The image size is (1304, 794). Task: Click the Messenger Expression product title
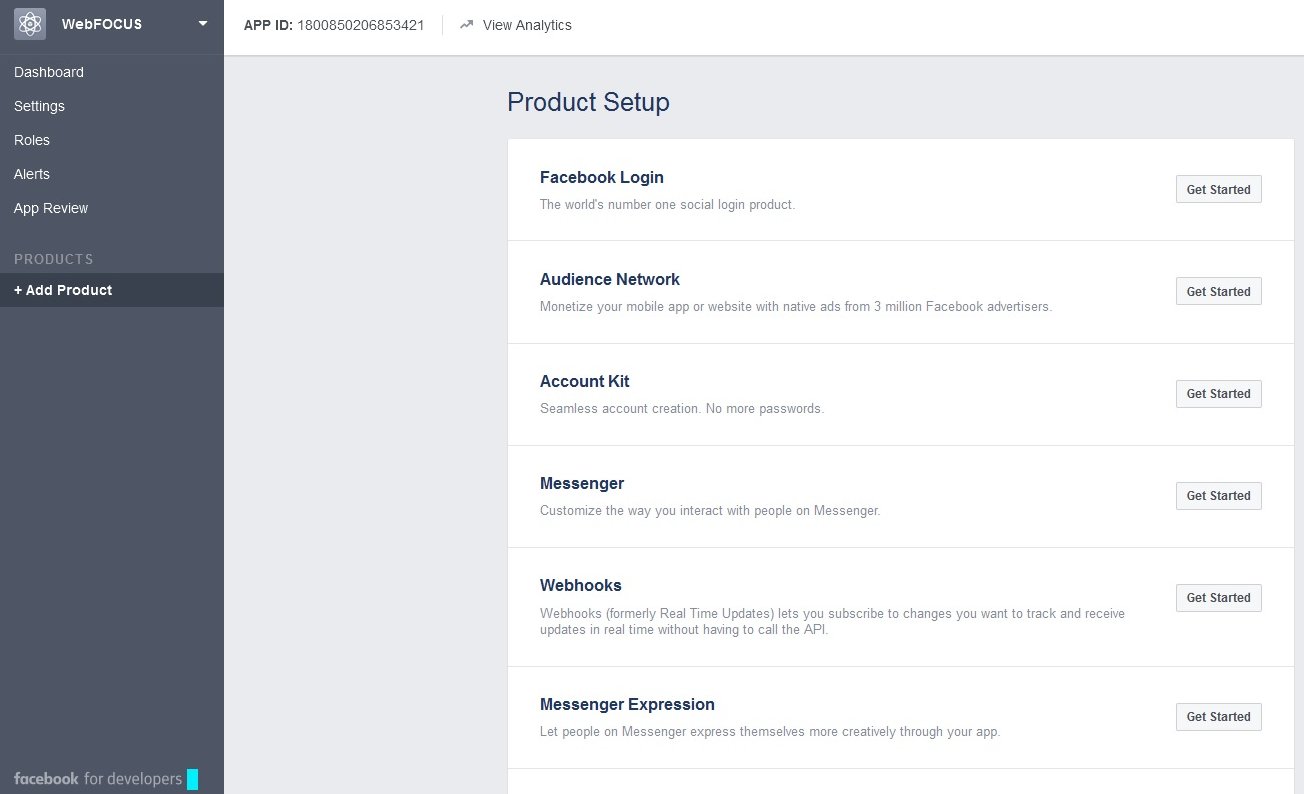click(627, 704)
